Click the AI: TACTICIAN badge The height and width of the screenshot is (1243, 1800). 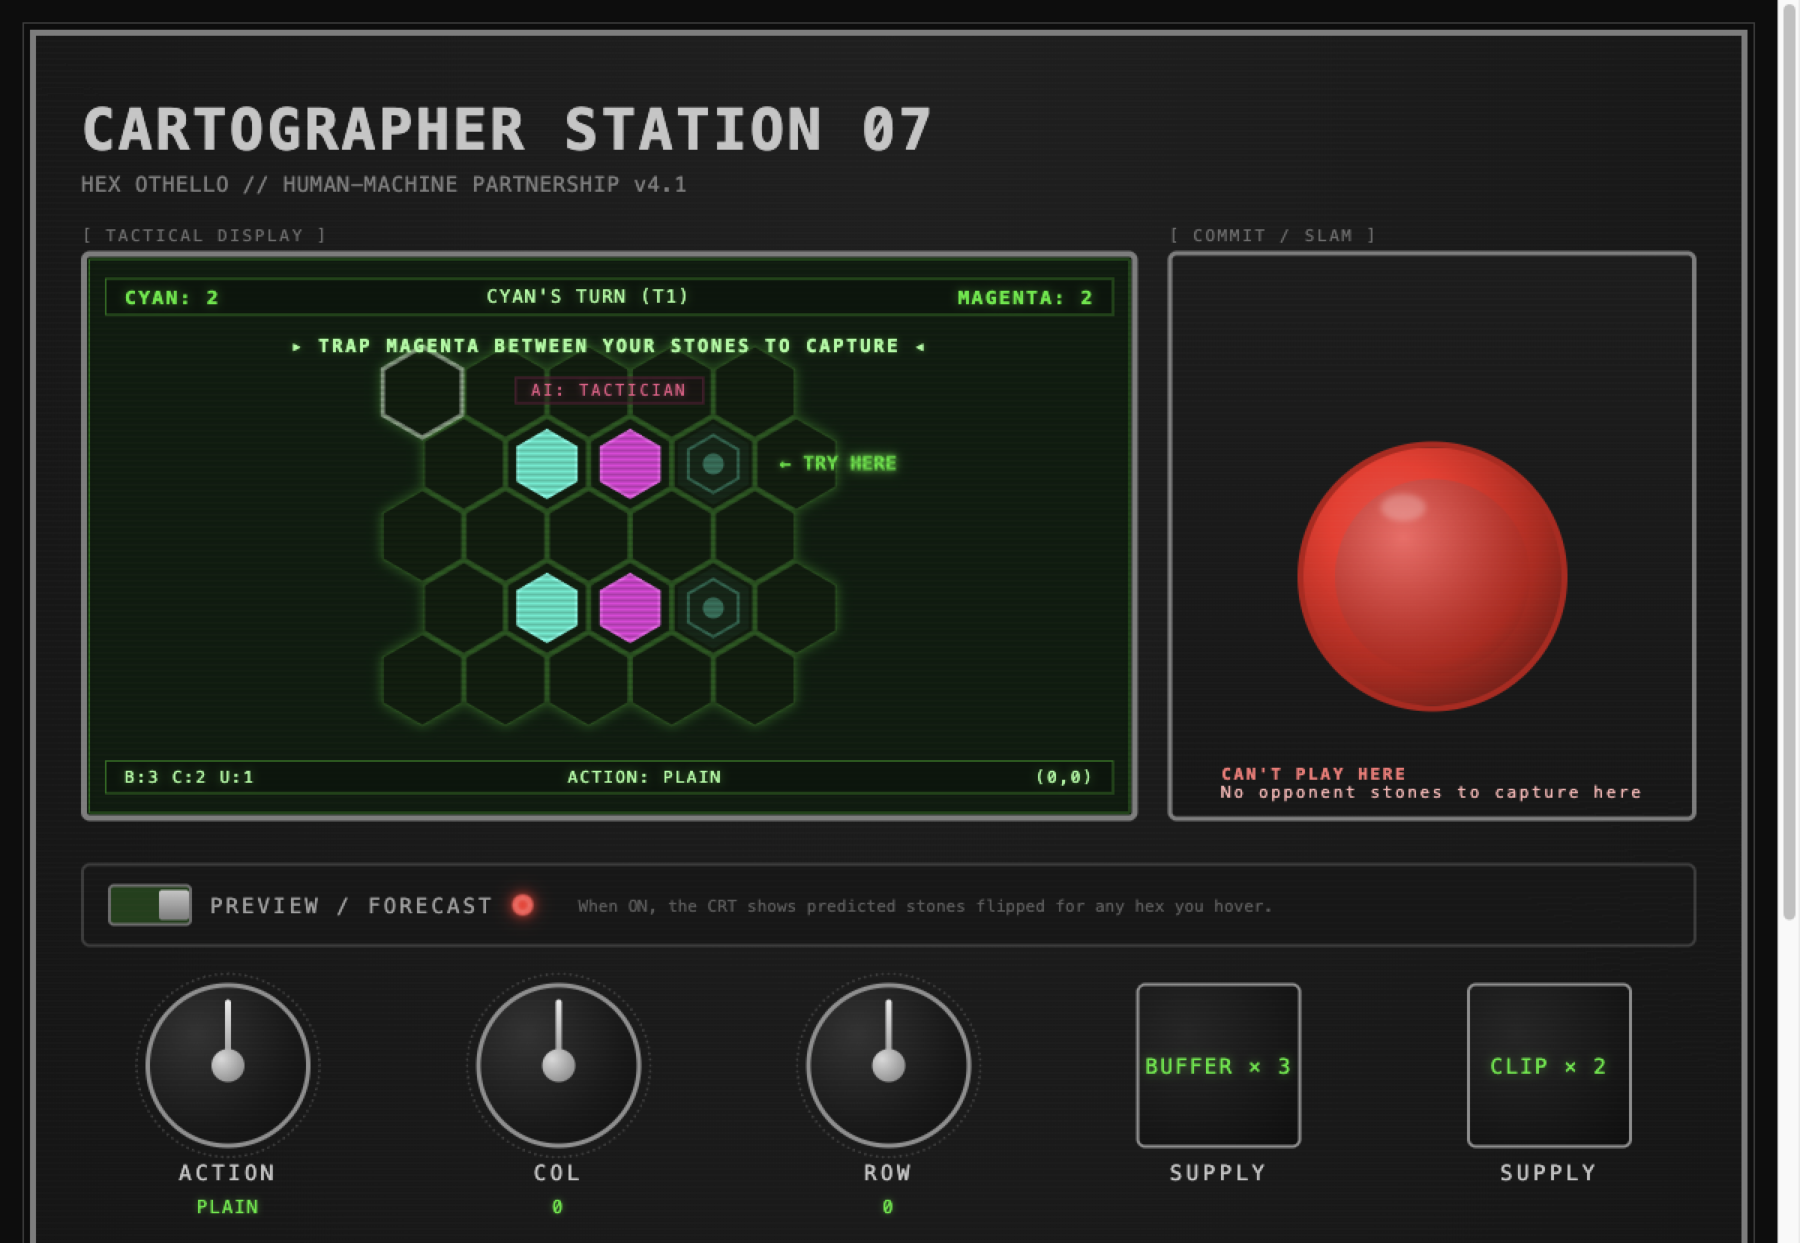tap(609, 390)
